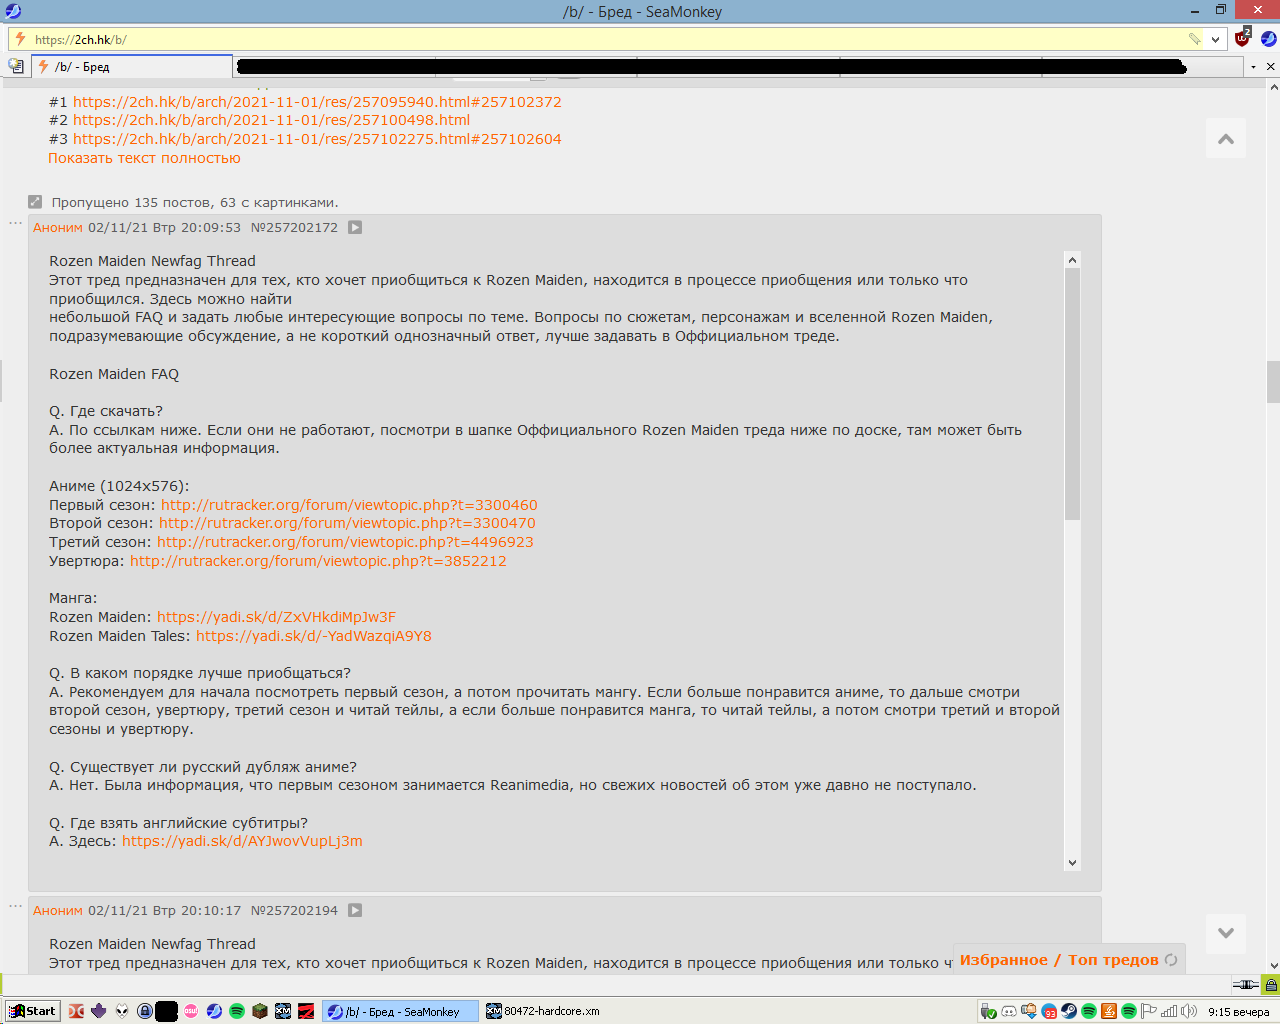1280x1024 pixels.
Task: Open the options dots for post №257202194
Action: tap(15, 906)
